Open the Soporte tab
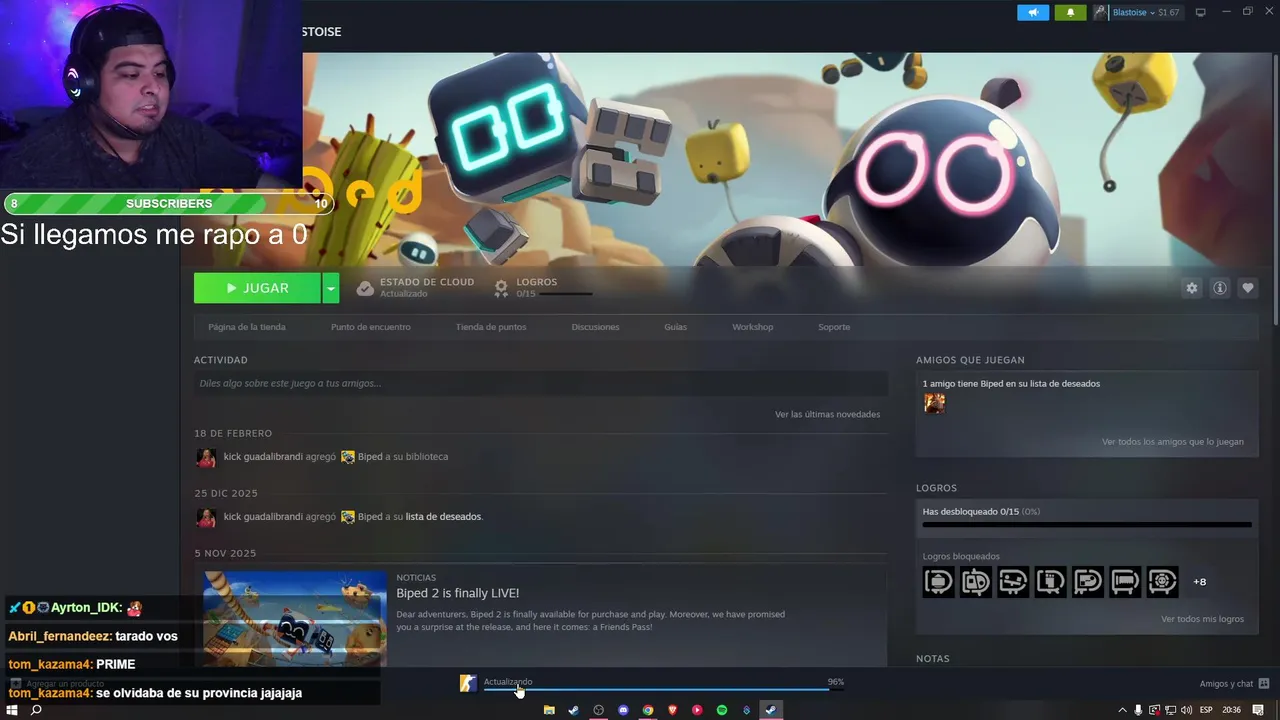This screenshot has height=720, width=1280. (x=834, y=327)
